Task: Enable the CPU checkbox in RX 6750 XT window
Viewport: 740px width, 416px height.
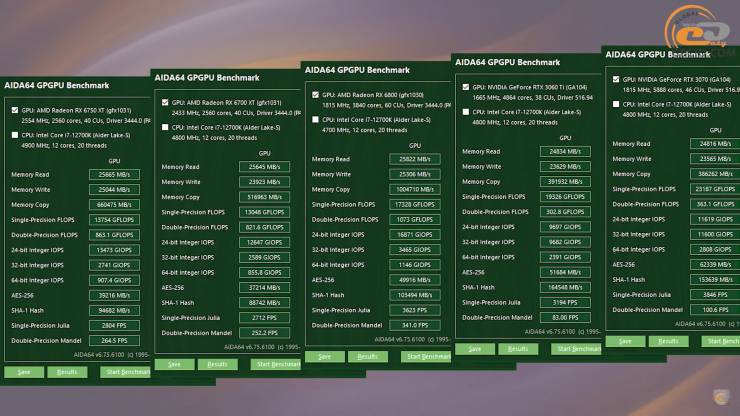Action: [15, 135]
